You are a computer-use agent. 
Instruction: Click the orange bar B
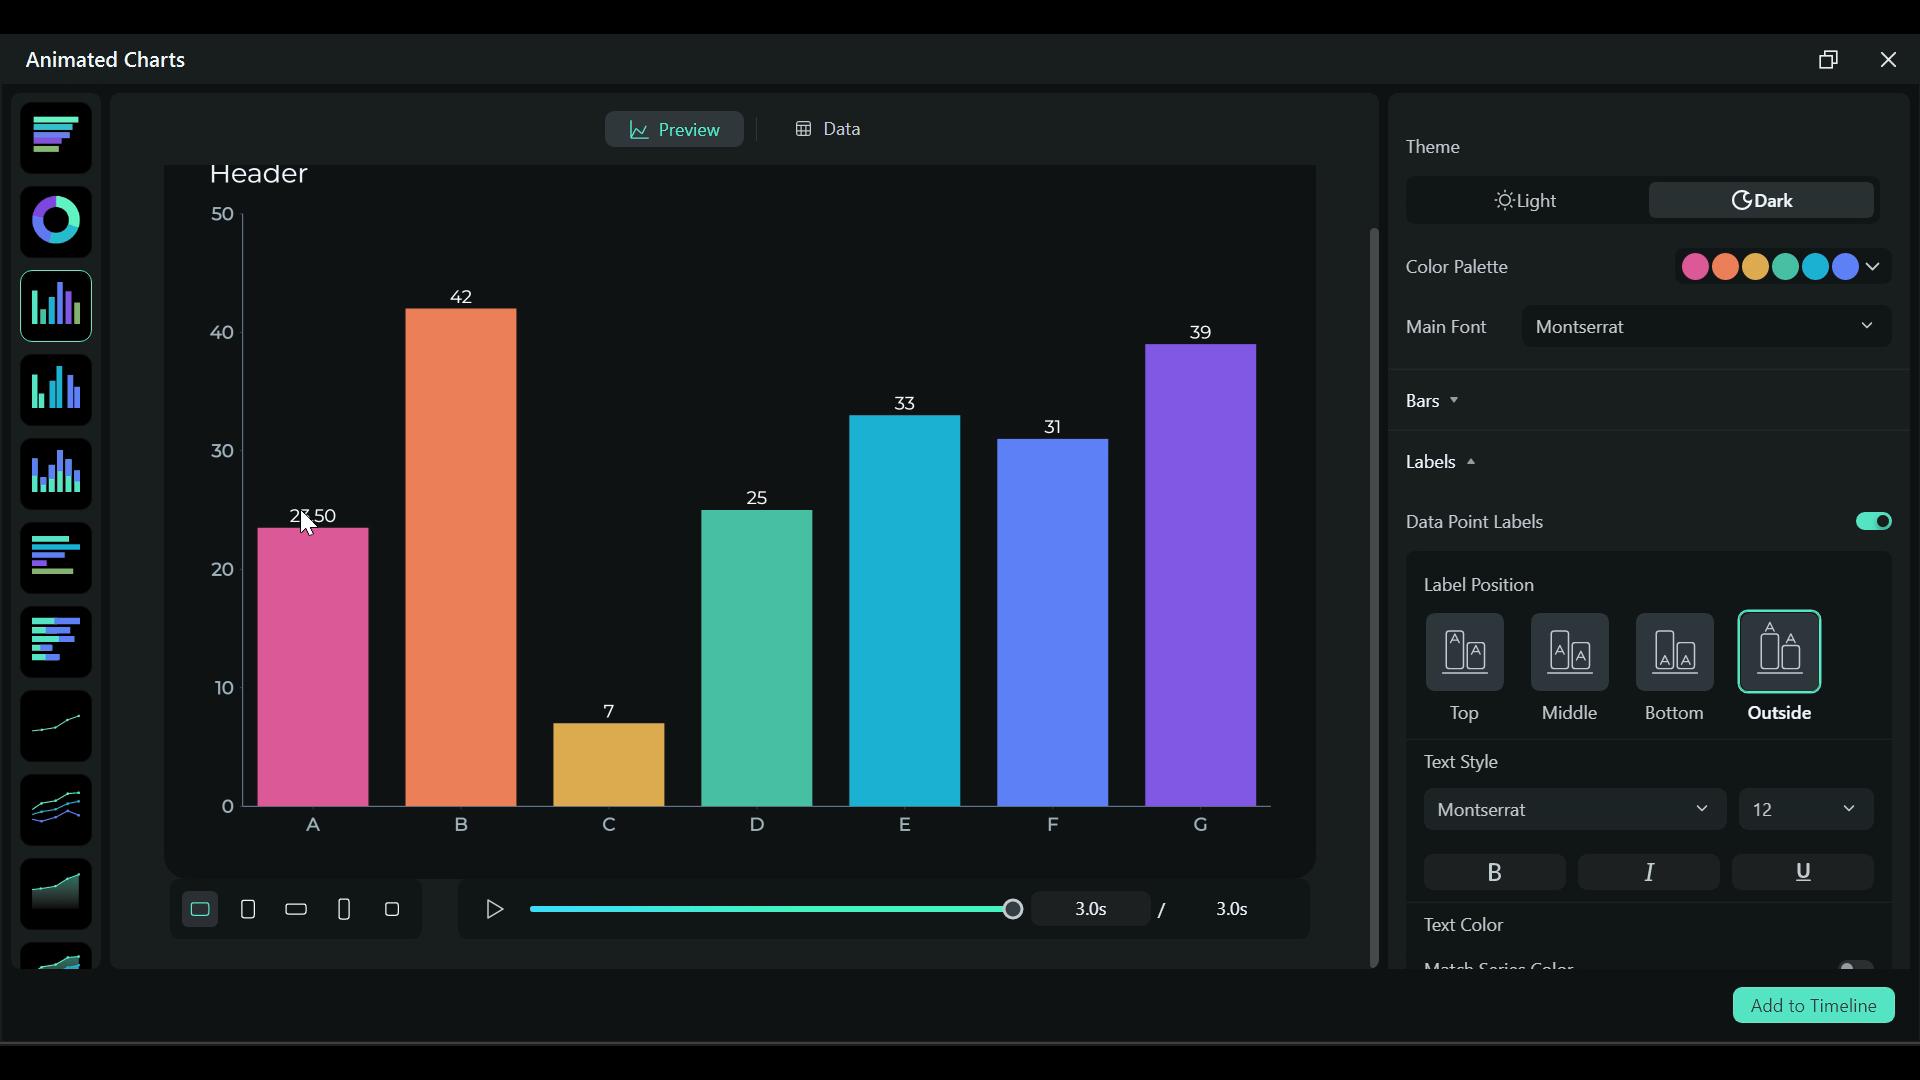tap(461, 557)
